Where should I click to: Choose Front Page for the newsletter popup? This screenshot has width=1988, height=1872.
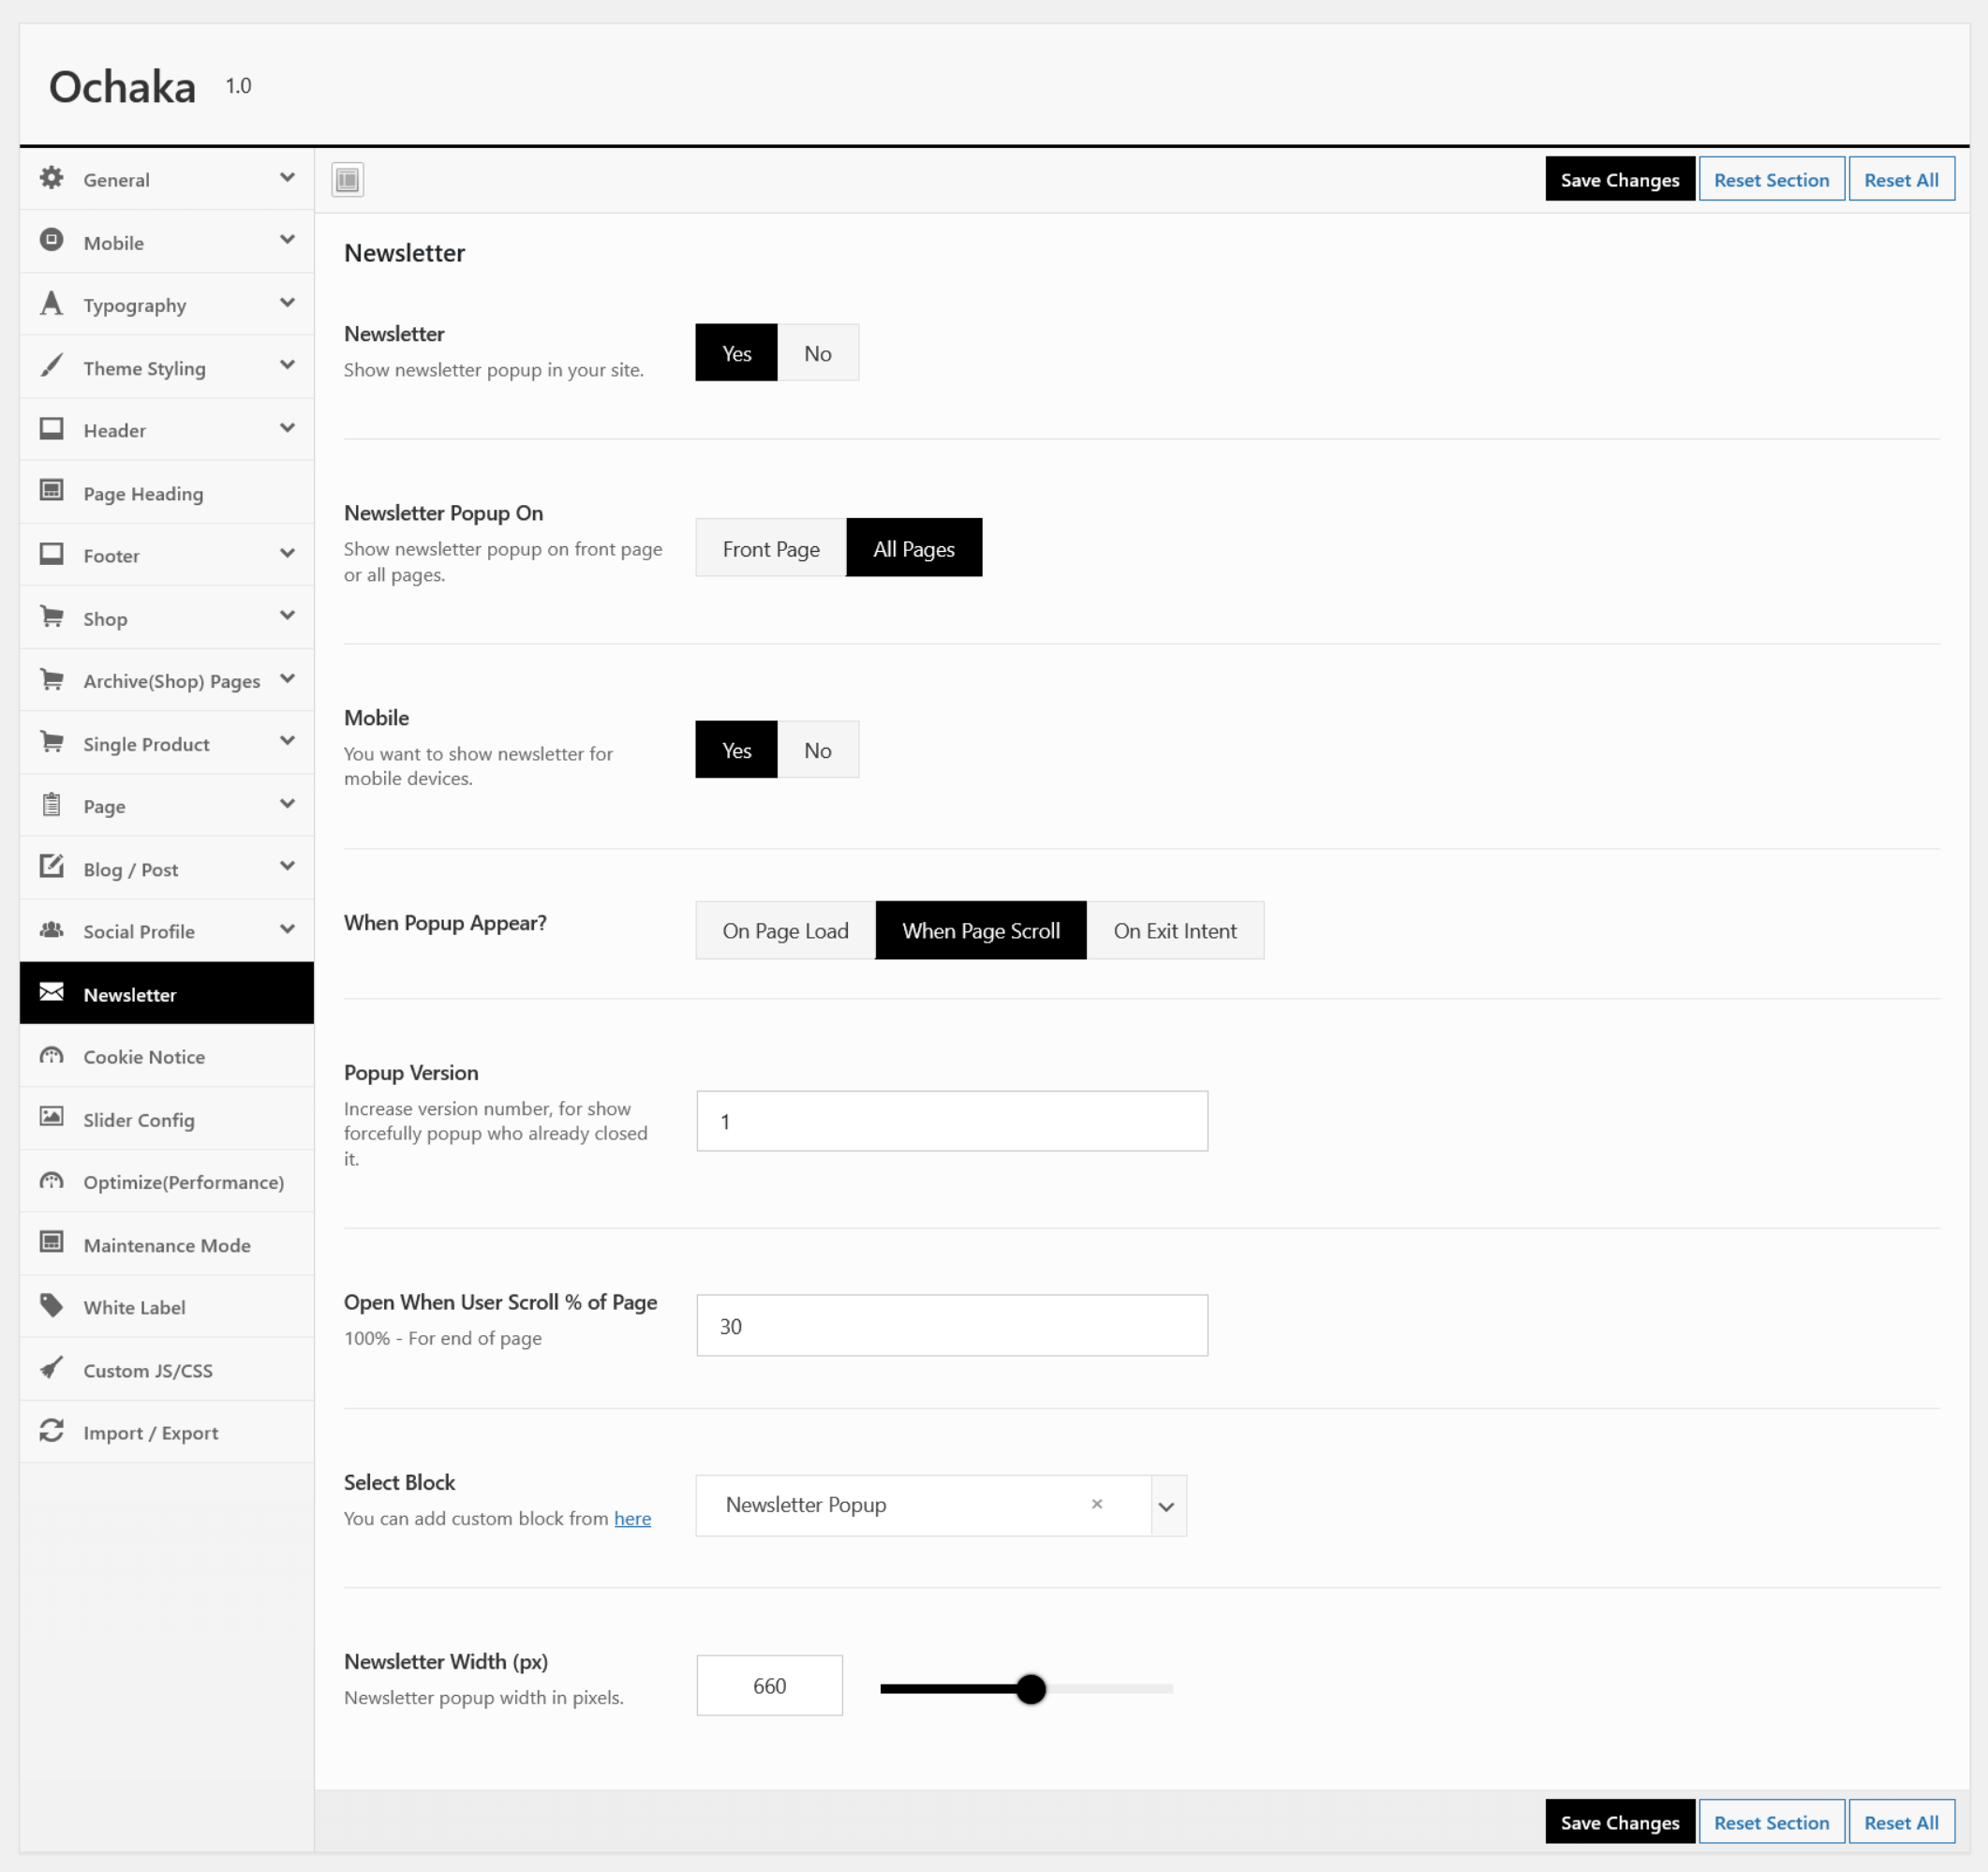[x=770, y=549]
